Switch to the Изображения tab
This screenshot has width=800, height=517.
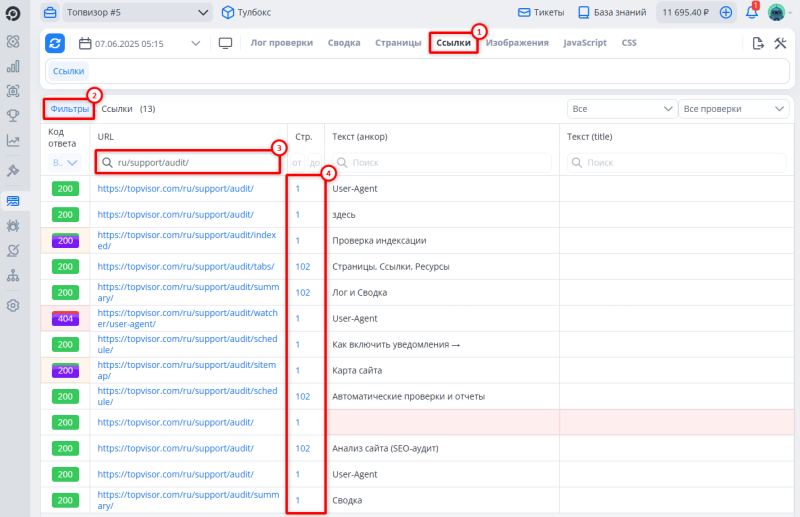point(517,43)
